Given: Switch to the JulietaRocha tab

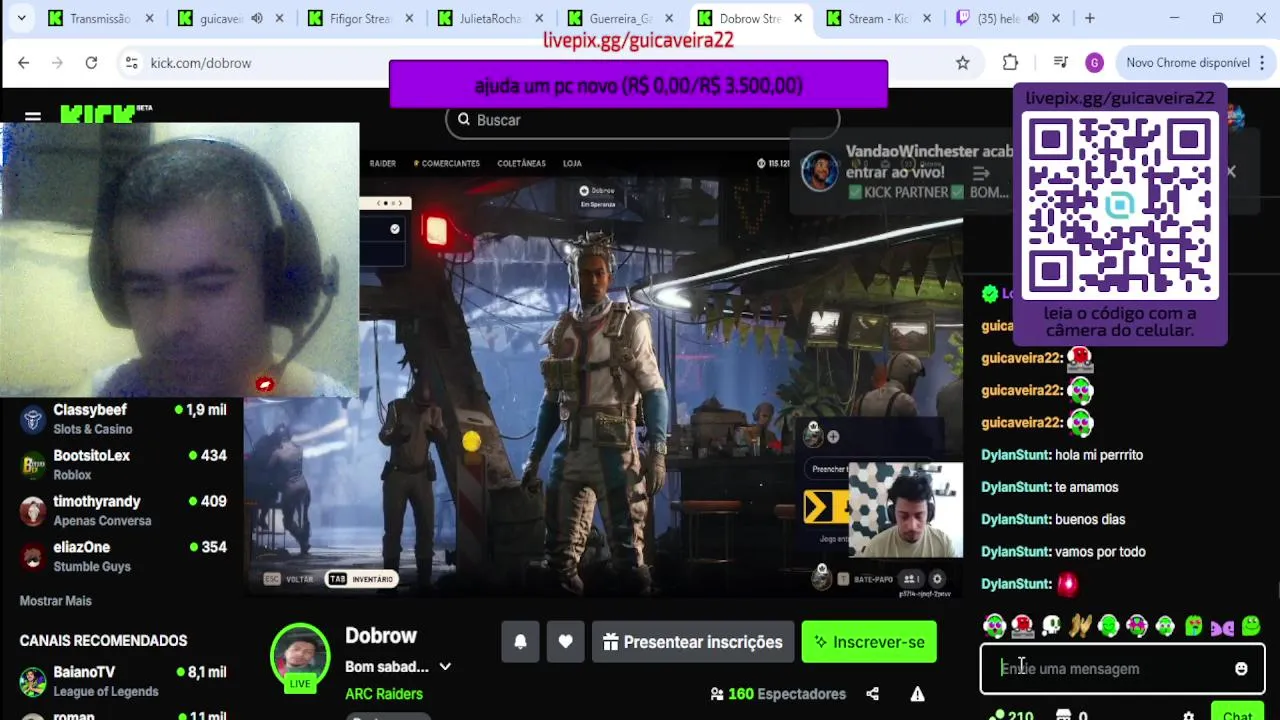Looking at the screenshot, I should [x=490, y=18].
